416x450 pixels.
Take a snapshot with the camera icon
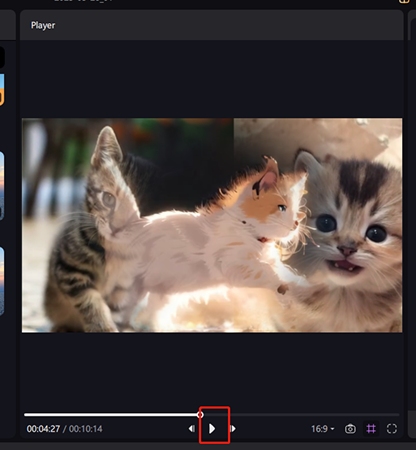350,429
